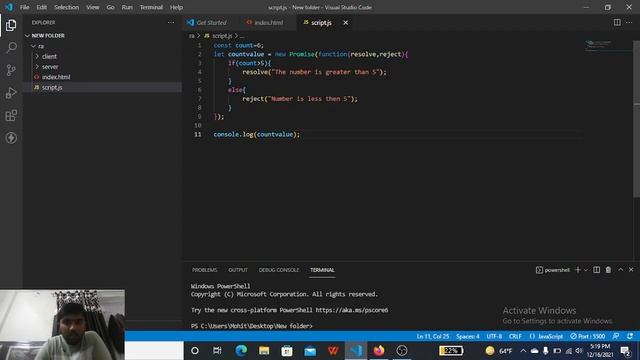Open the Selection menu
The image size is (640, 360).
(x=66, y=7)
